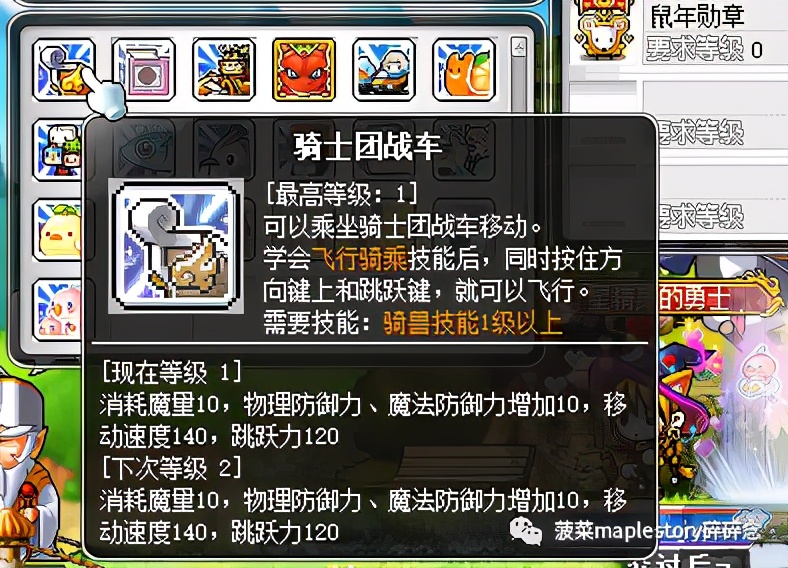Image resolution: width=788 pixels, height=568 pixels.
Task: Click the white-haired rider vehicle skill icon
Action: 384,70
